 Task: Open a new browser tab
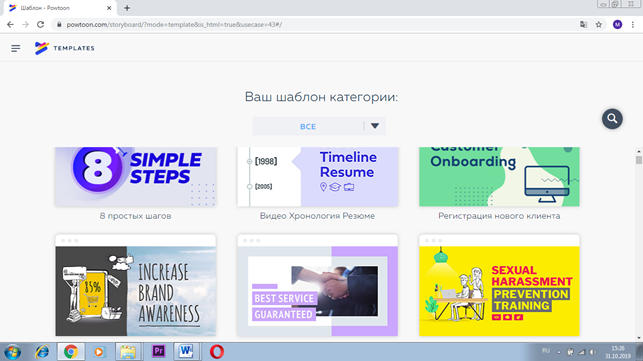point(127,8)
